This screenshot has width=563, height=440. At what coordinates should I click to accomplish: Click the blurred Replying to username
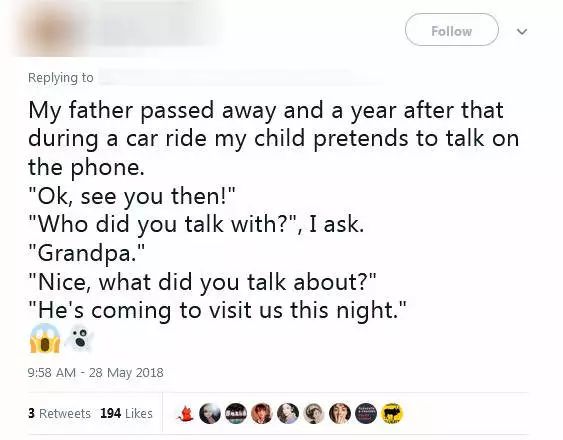click(241, 77)
